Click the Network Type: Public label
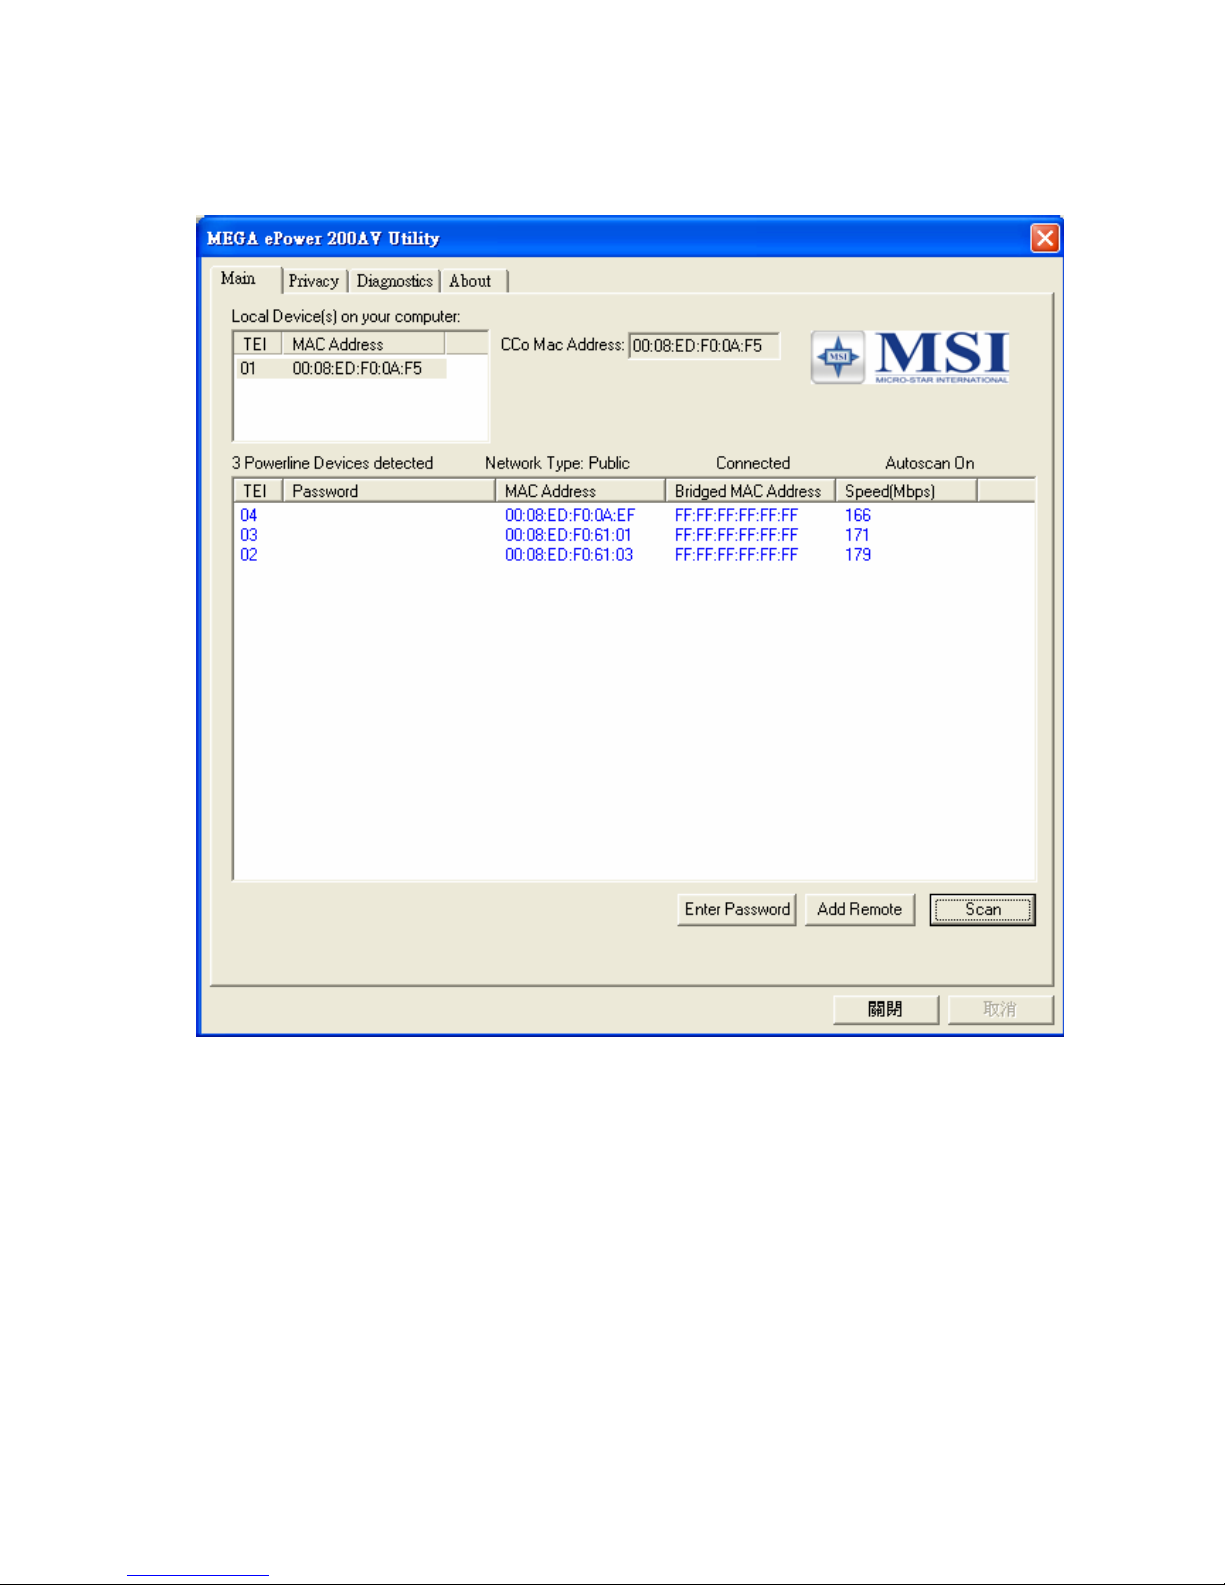 pos(557,463)
